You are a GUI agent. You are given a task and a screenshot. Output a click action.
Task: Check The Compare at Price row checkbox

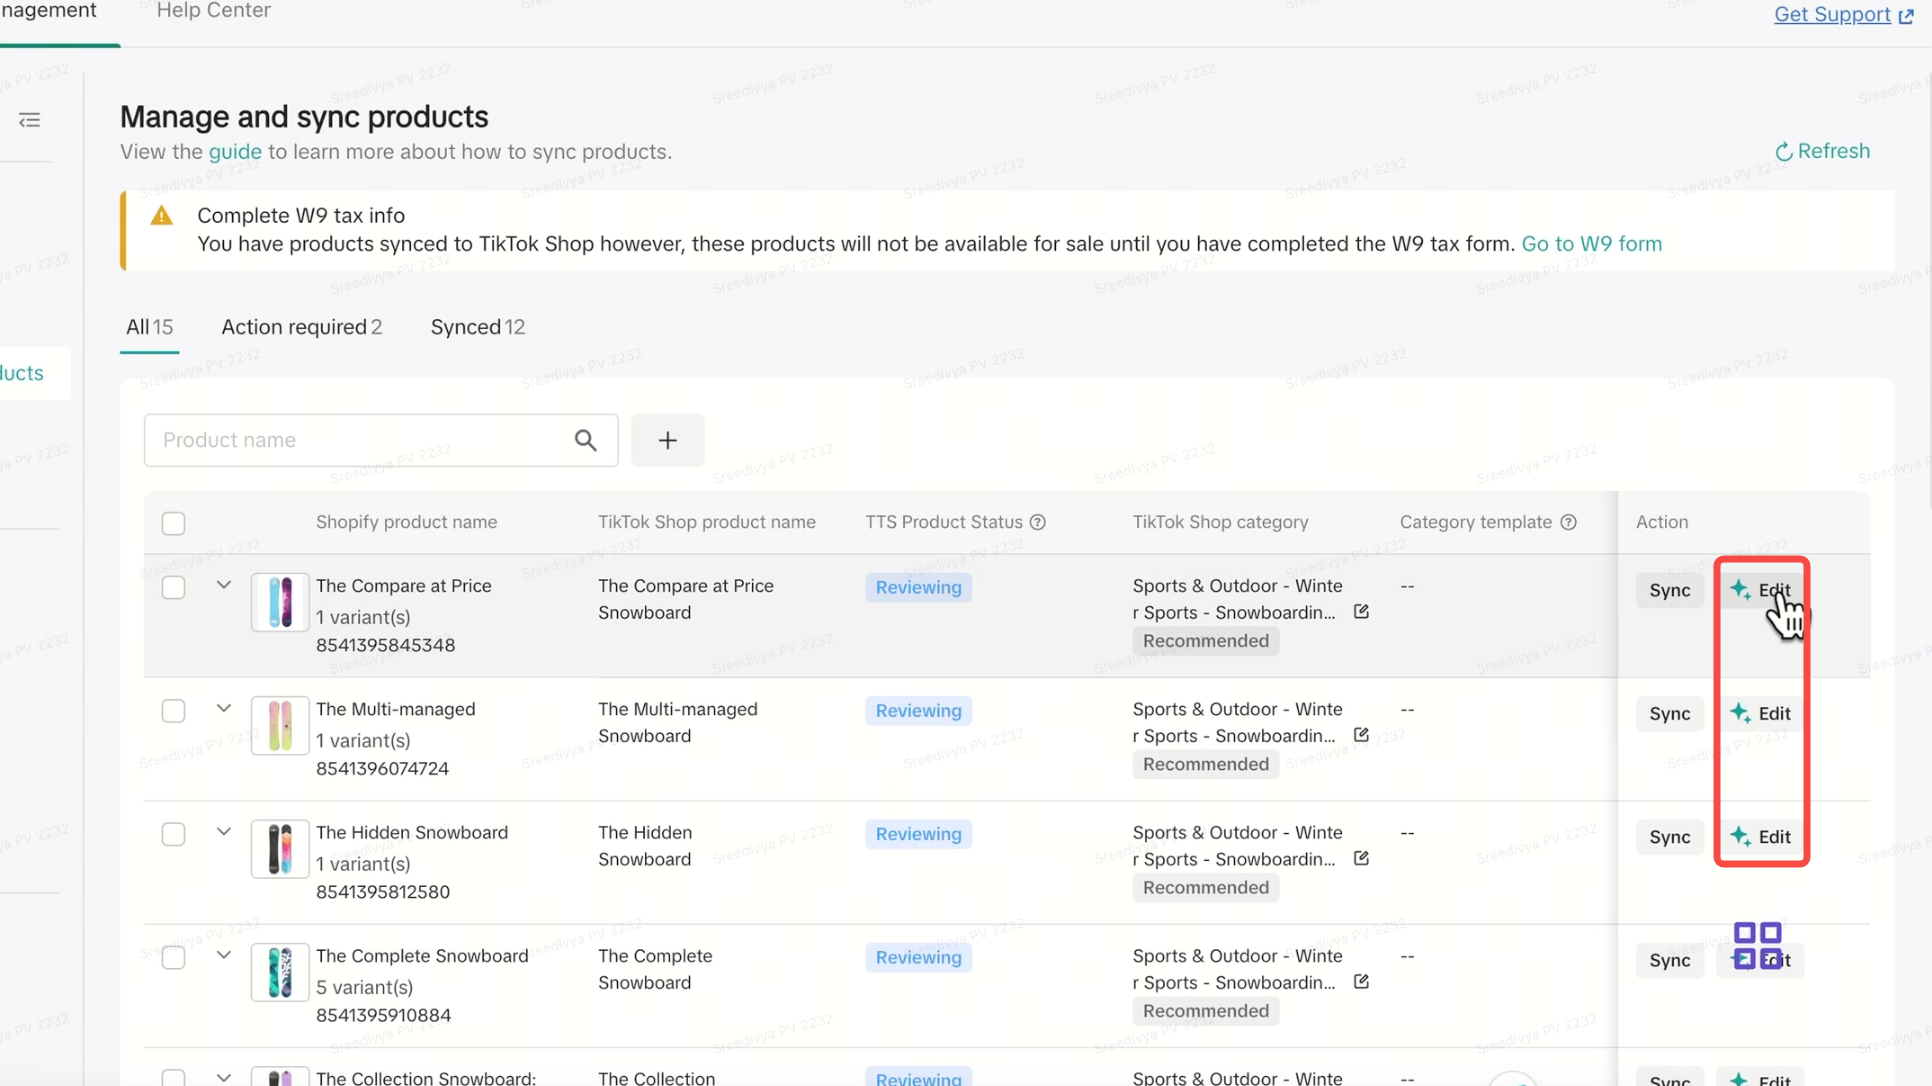tap(173, 587)
